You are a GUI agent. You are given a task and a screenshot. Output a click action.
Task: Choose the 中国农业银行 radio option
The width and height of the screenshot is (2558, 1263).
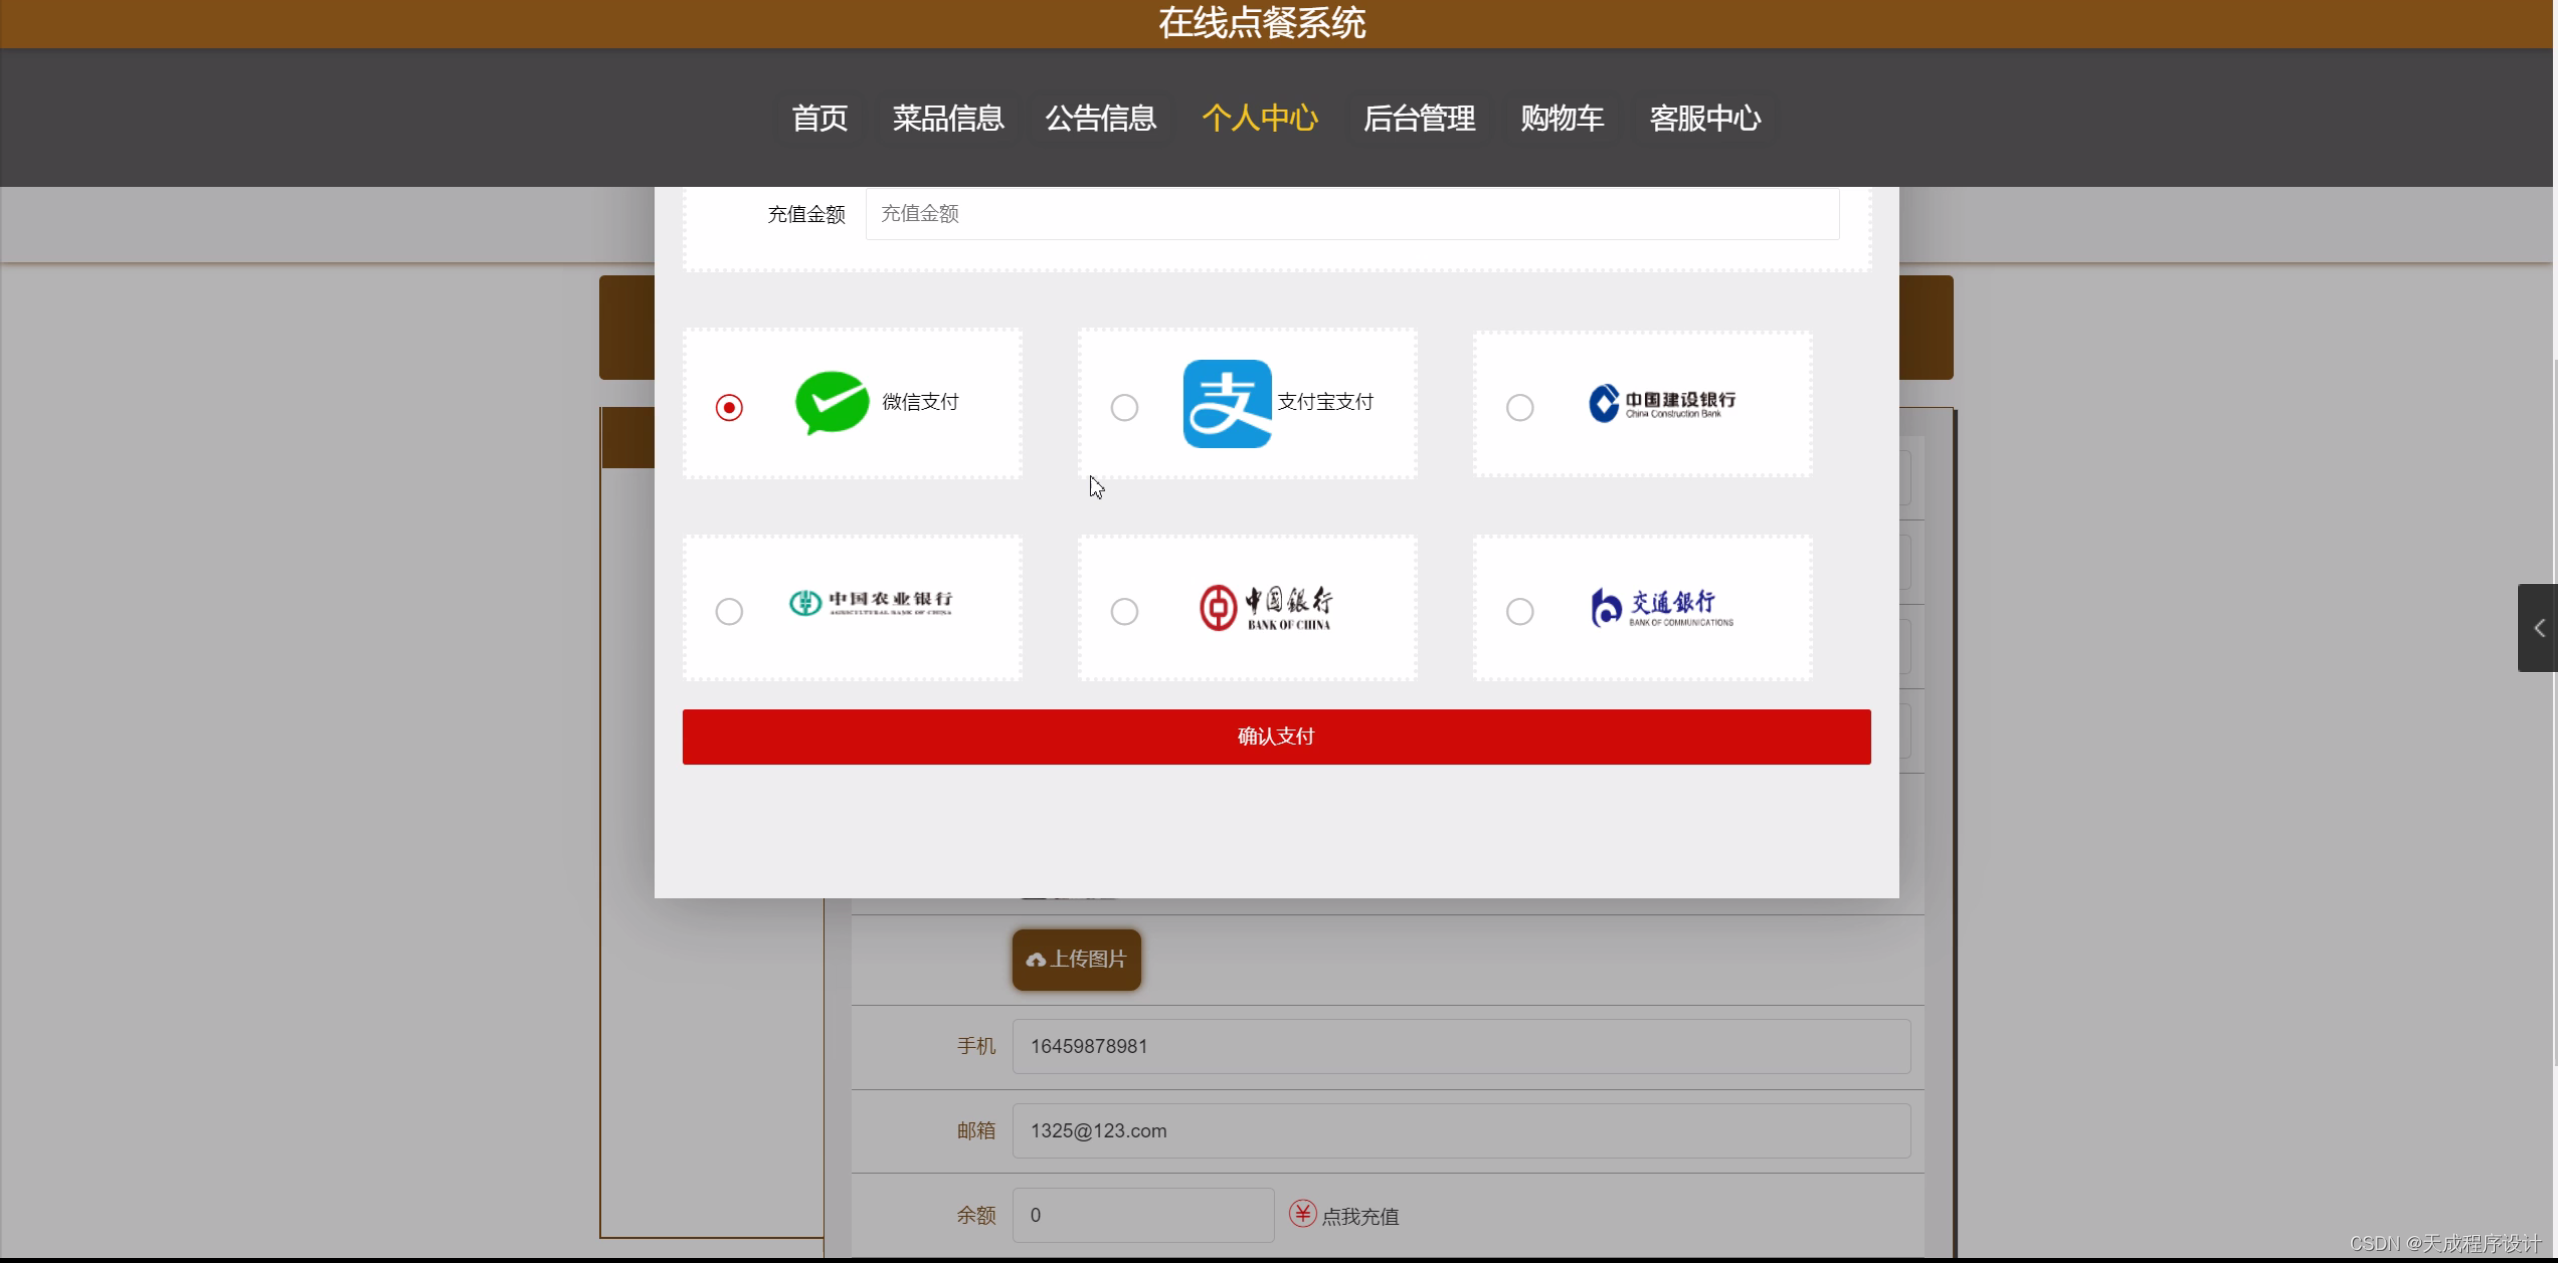point(729,611)
